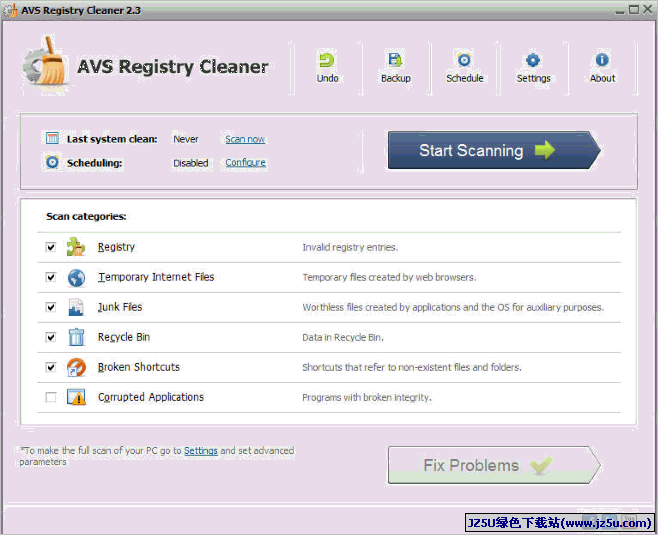Click the 'Invalid registry entries.' description
This screenshot has height=535, width=658.
(350, 248)
